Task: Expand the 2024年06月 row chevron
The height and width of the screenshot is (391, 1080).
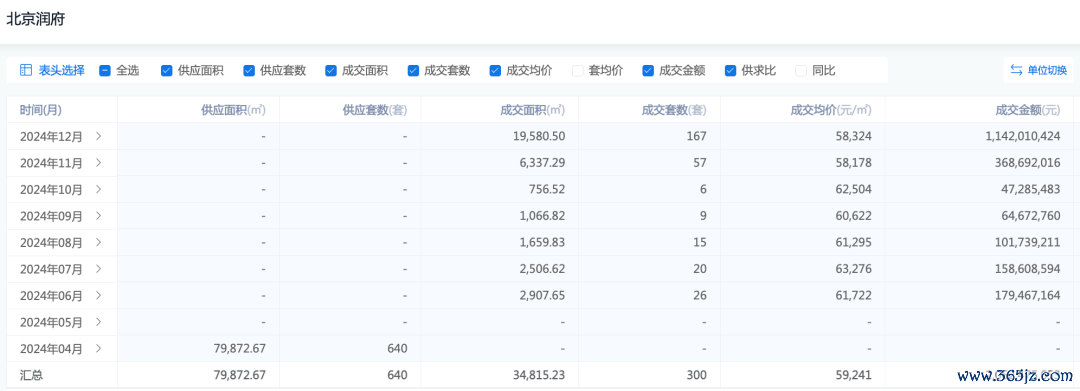Action: [x=98, y=295]
